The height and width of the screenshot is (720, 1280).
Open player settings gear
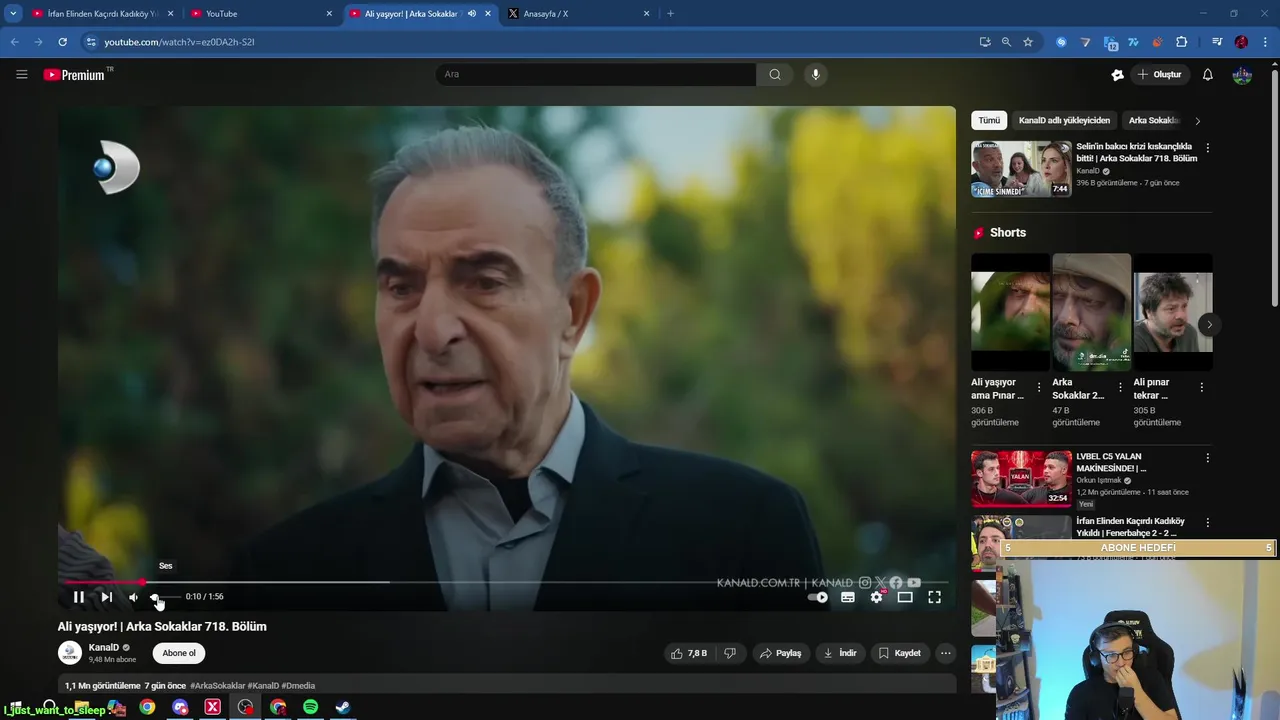point(877,597)
